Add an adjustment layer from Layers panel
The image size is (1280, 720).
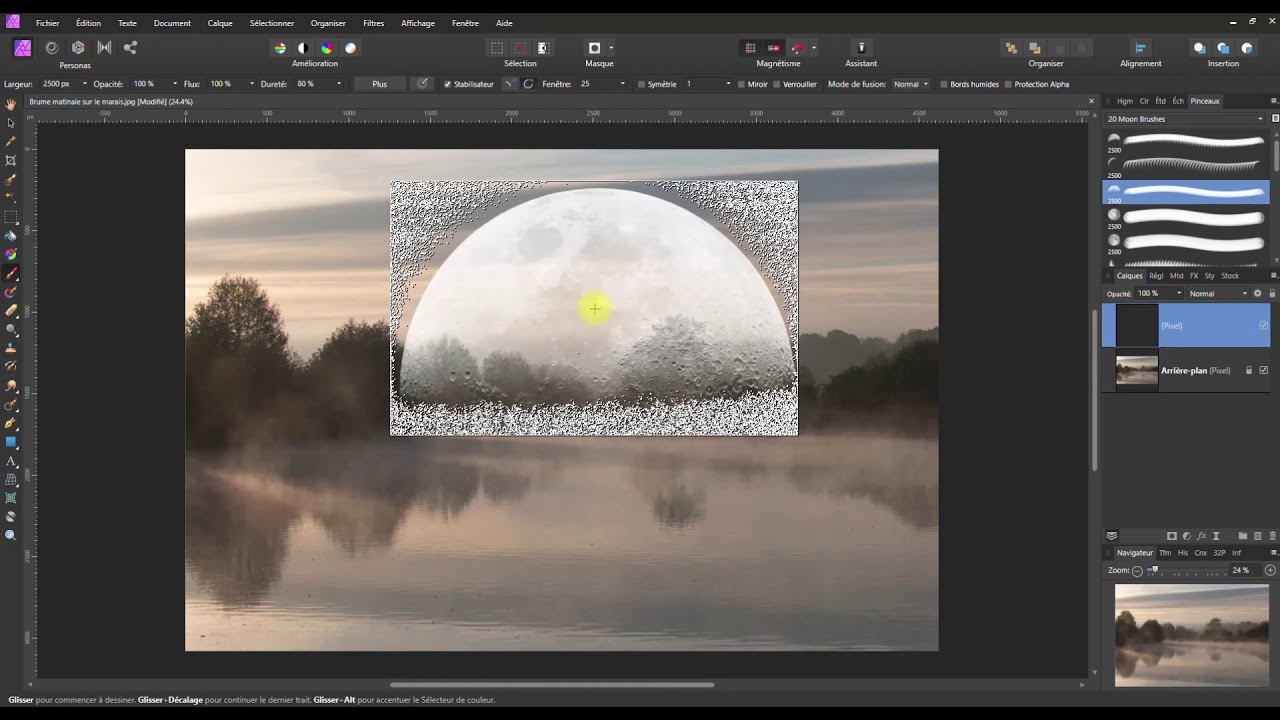pyautogui.click(x=1187, y=536)
